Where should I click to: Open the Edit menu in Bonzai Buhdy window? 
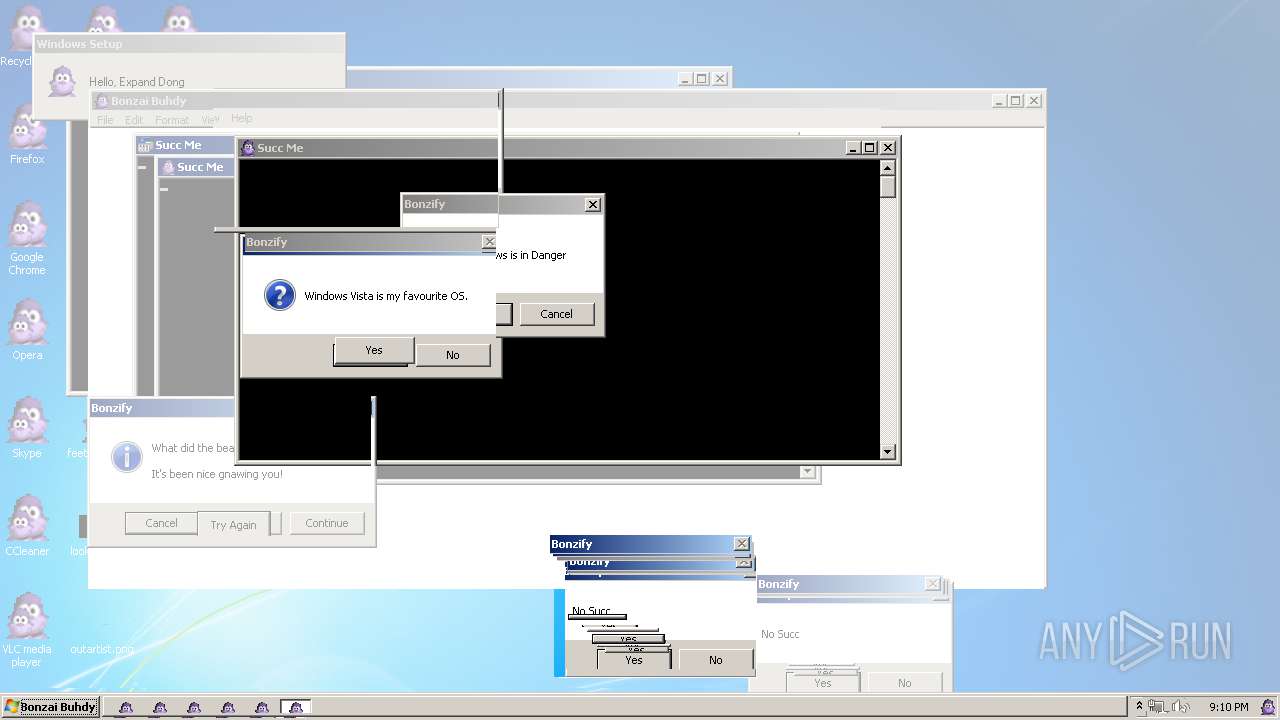tap(134, 120)
